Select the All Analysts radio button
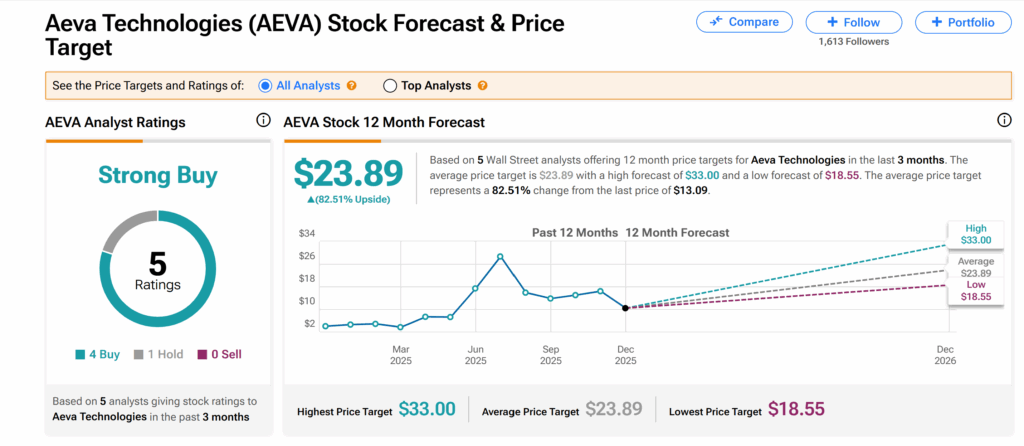 (265, 86)
